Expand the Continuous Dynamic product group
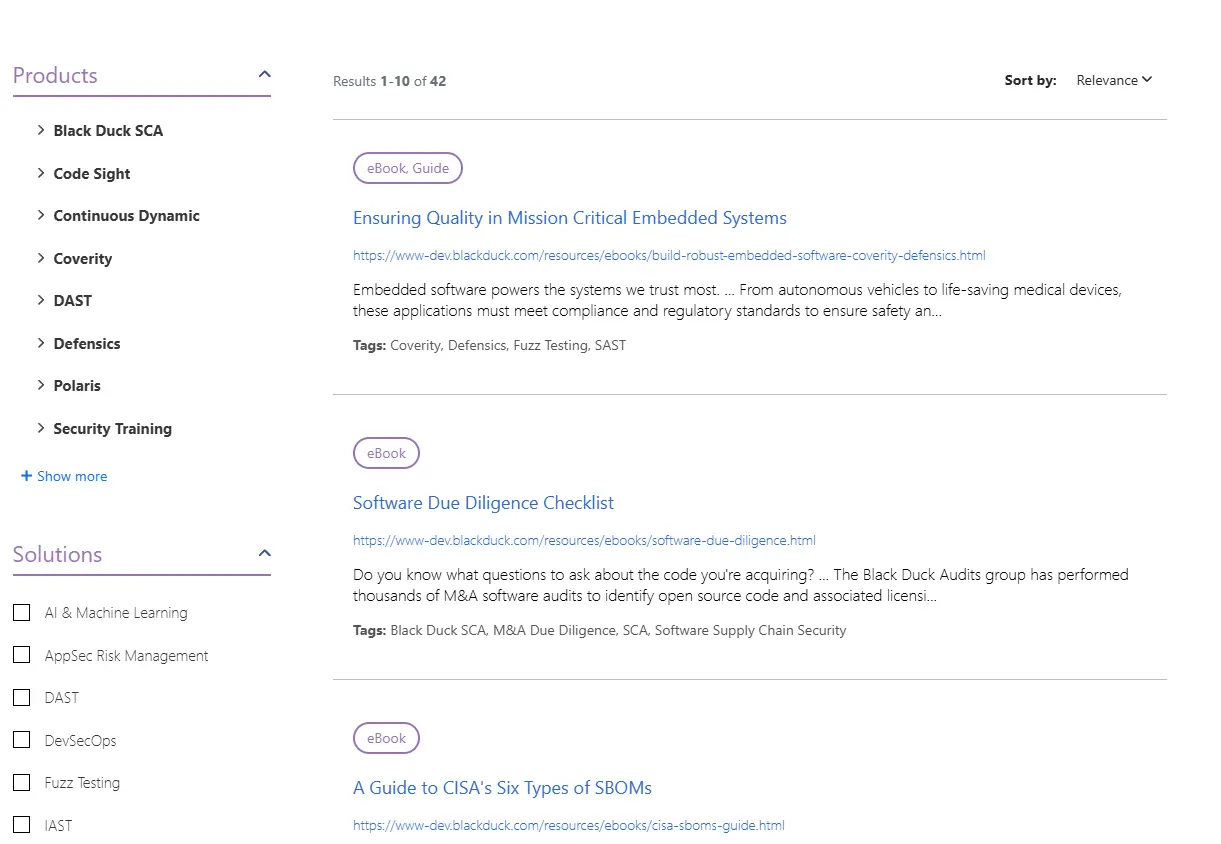Viewport: 1221px width, 844px height. (41, 215)
